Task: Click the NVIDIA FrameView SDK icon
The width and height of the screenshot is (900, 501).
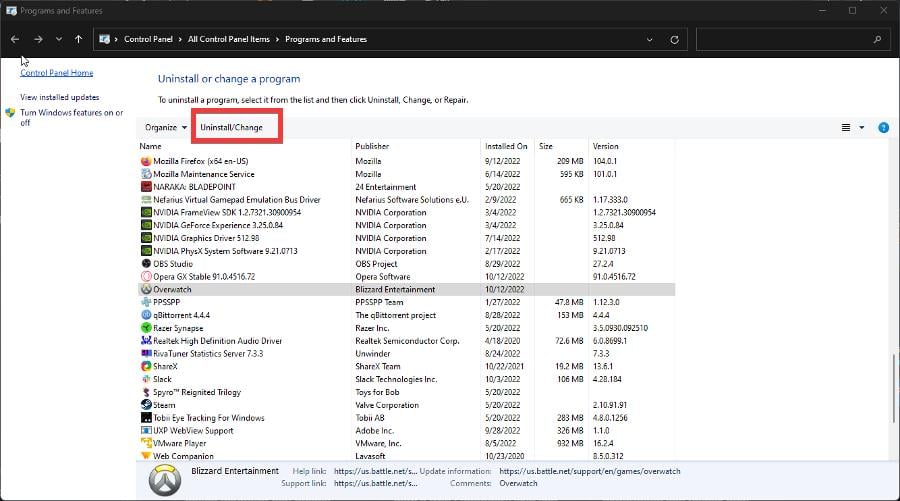Action: [146, 212]
